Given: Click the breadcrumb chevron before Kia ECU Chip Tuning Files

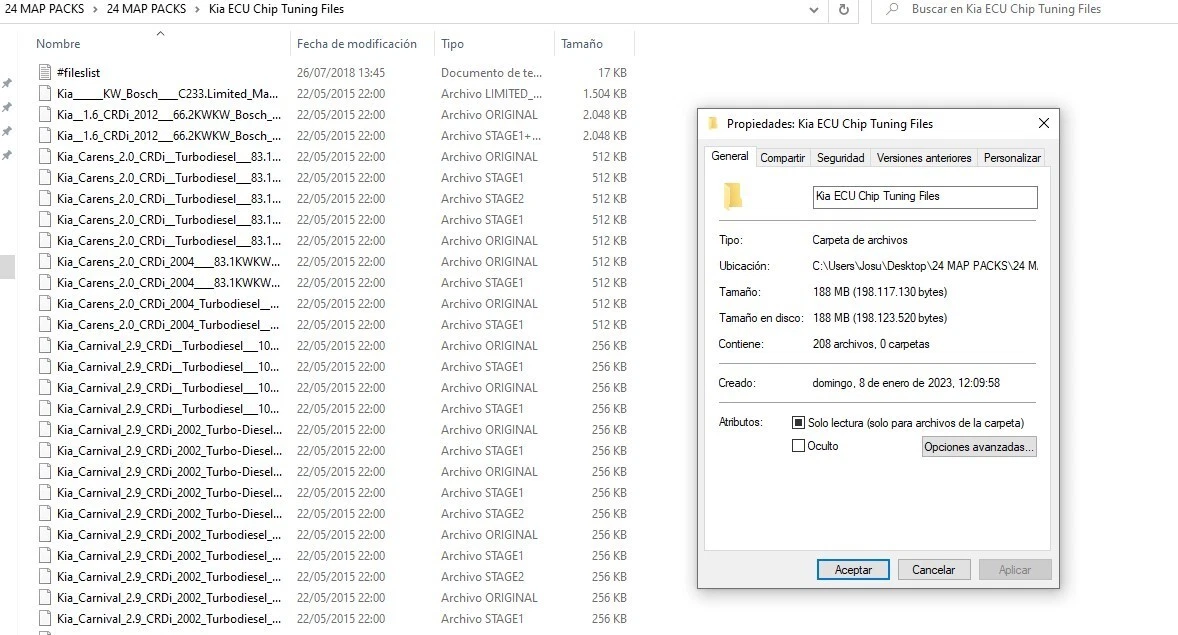Looking at the screenshot, I should pos(197,10).
